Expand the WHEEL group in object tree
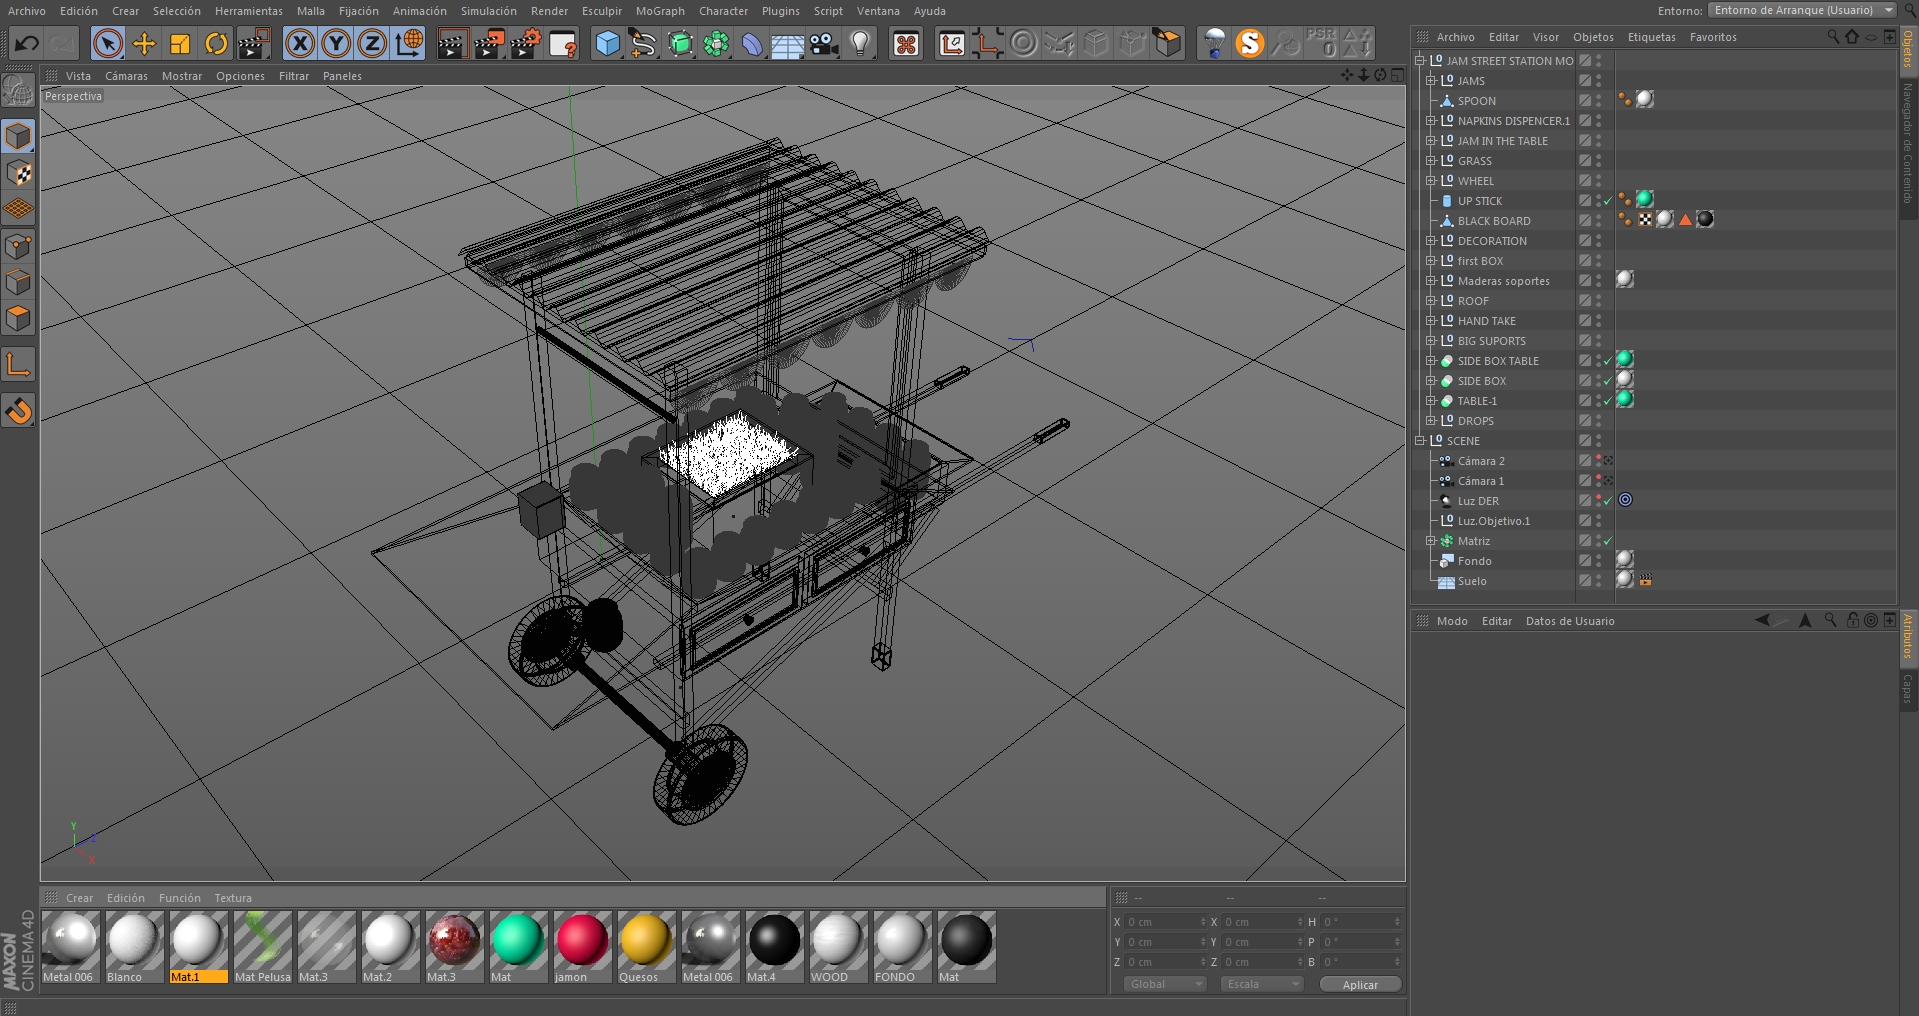 1431,181
